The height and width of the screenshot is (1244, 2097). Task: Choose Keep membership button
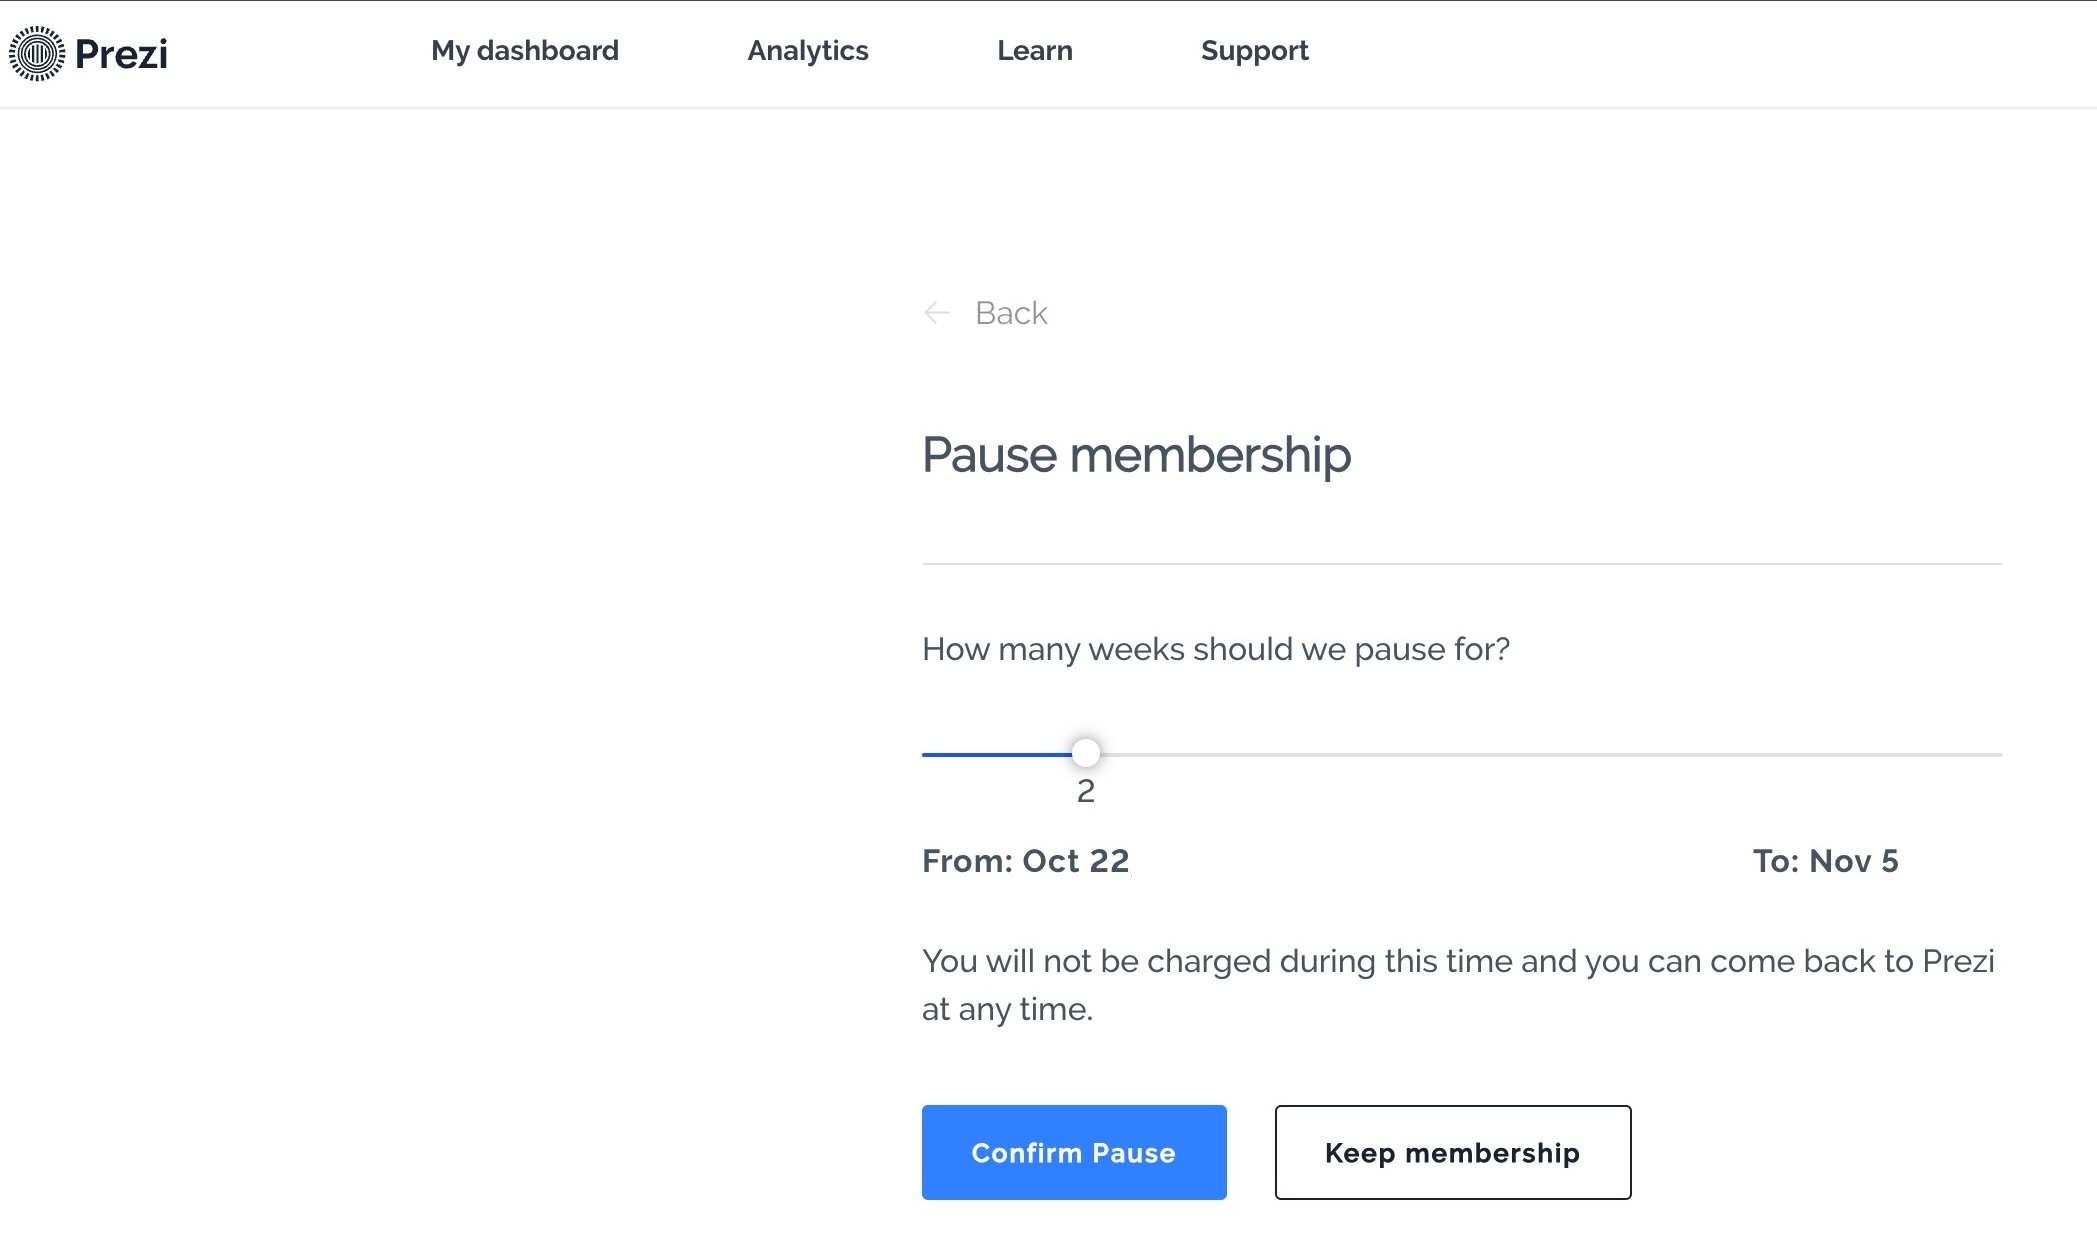[1452, 1152]
